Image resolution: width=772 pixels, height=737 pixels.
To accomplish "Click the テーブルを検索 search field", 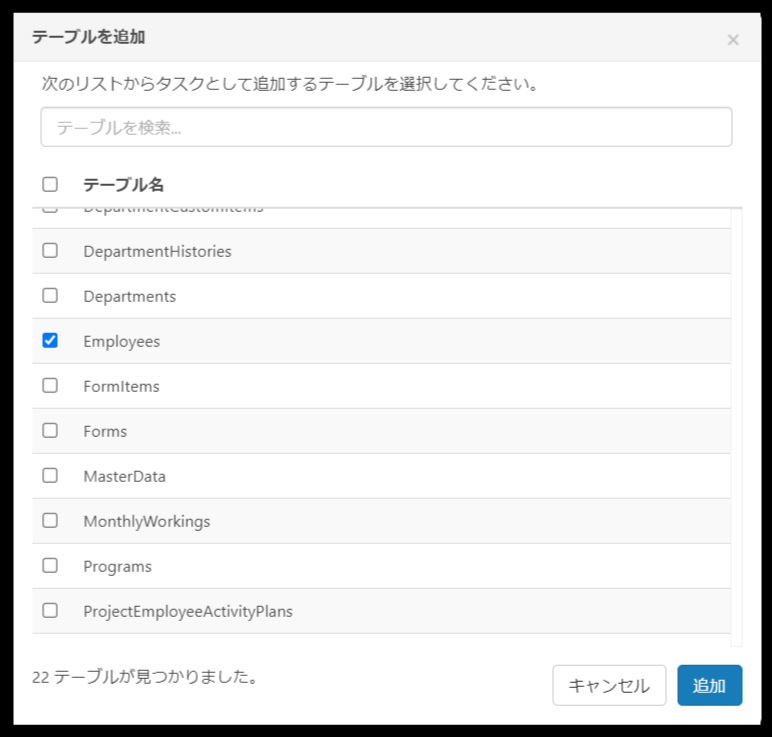I will click(x=386, y=128).
